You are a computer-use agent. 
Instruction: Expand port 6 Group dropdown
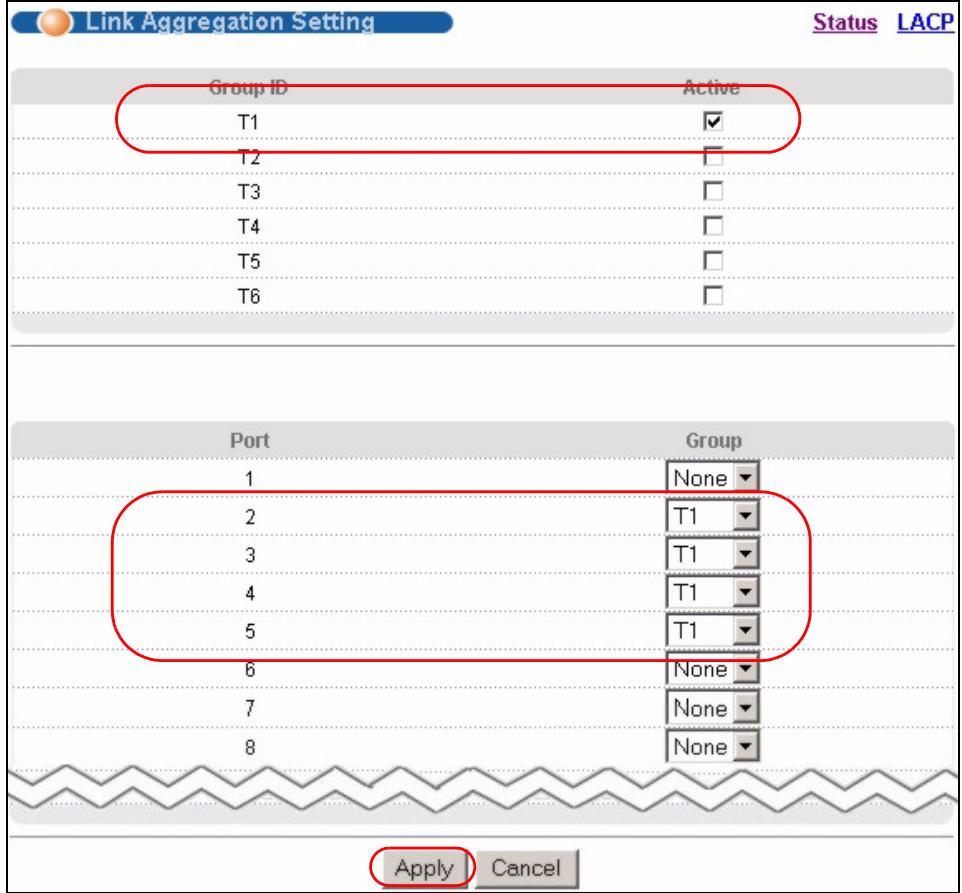click(712, 669)
